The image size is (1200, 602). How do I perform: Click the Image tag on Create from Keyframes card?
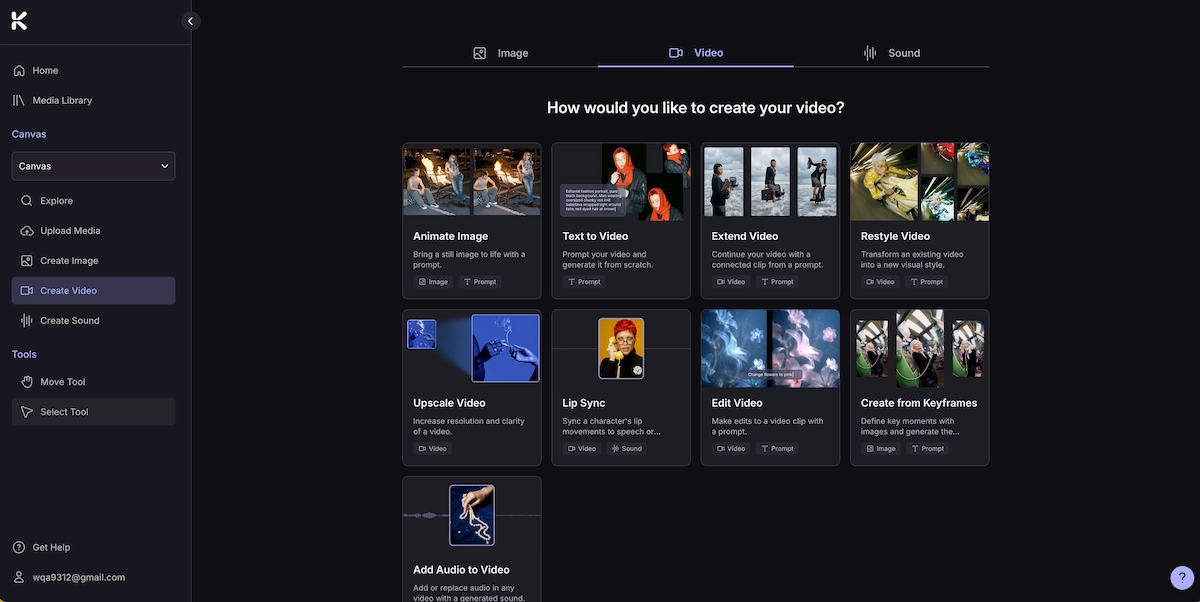pyautogui.click(x=881, y=449)
